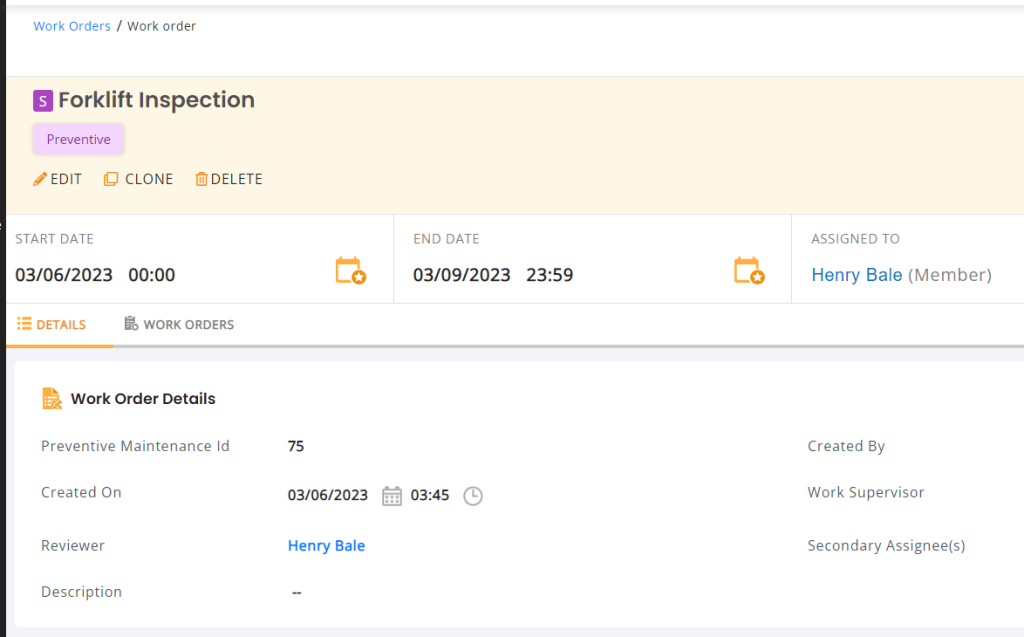Click the trash delete icon
This screenshot has height=637, width=1024.
pos(201,179)
